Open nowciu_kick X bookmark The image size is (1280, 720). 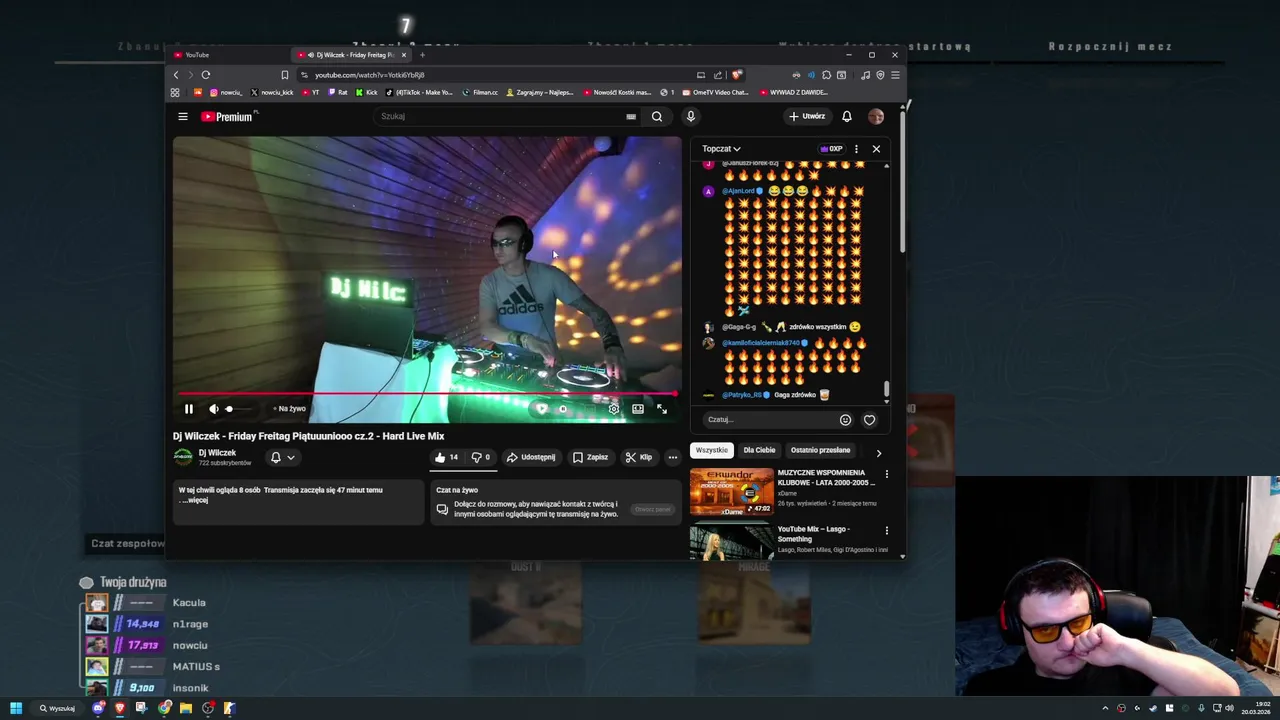click(x=272, y=92)
